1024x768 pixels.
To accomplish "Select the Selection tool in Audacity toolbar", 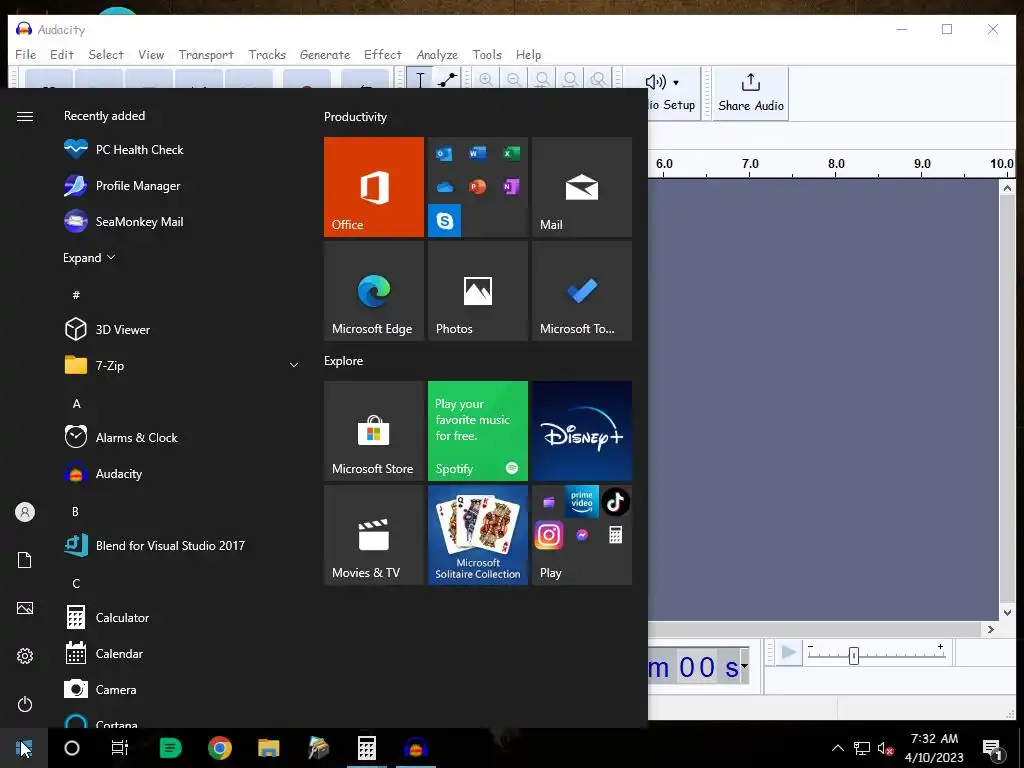I will click(420, 80).
